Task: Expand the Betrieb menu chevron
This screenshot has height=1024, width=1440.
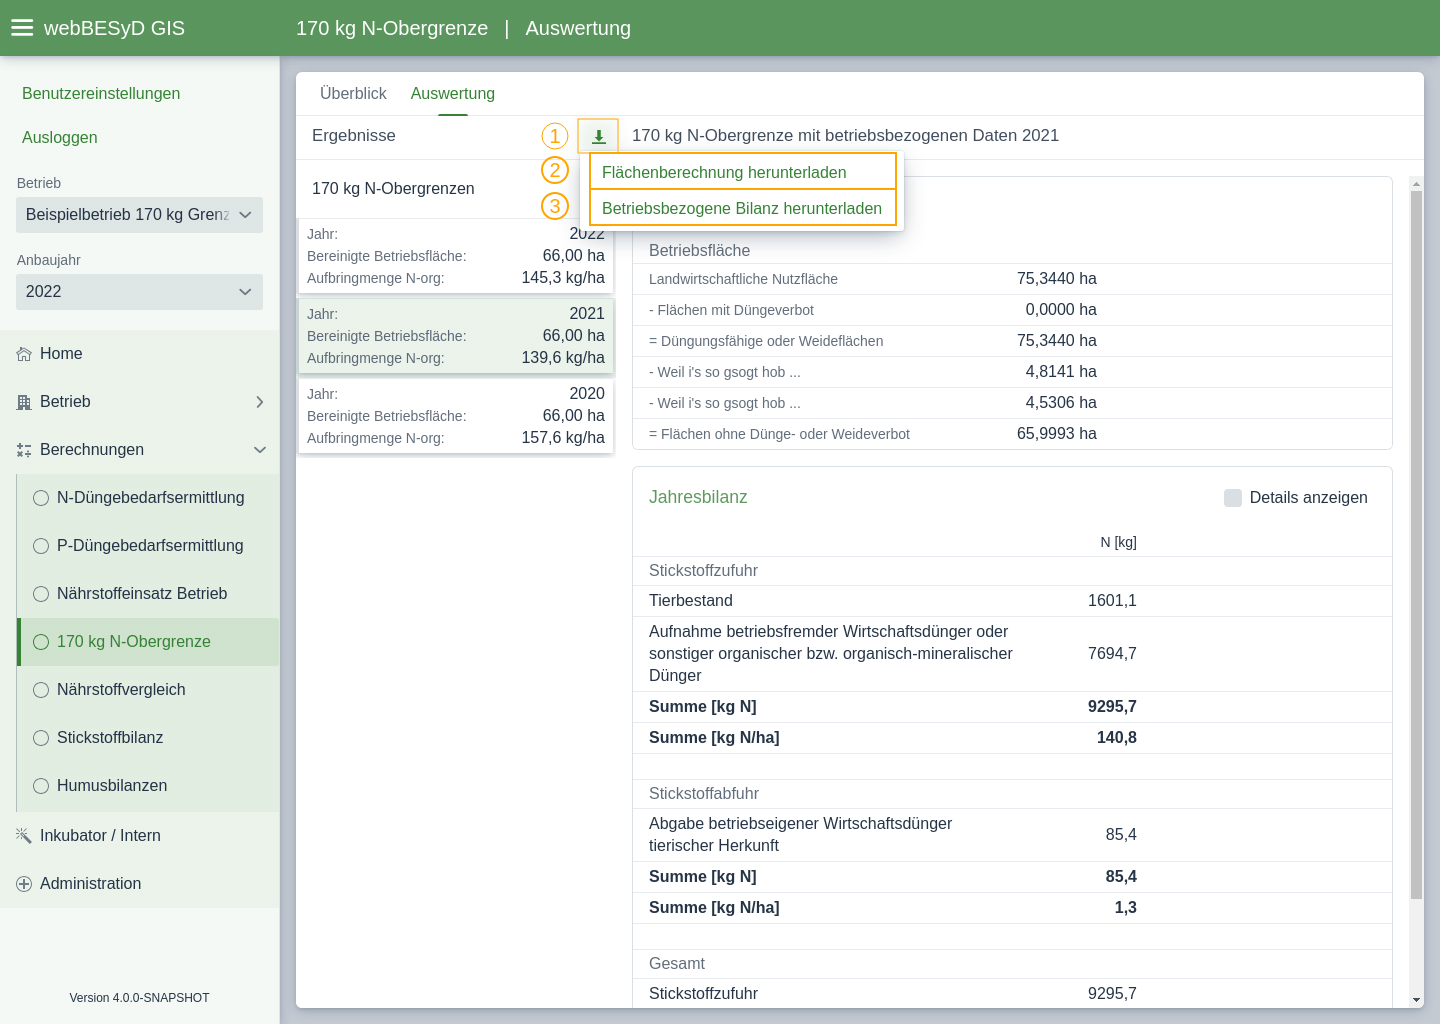Action: click(260, 402)
